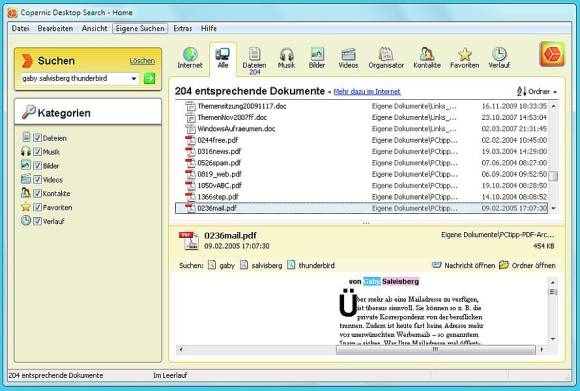This screenshot has height=391, width=580.
Task: Click the preview scroll right arrow
Action: click(542, 349)
